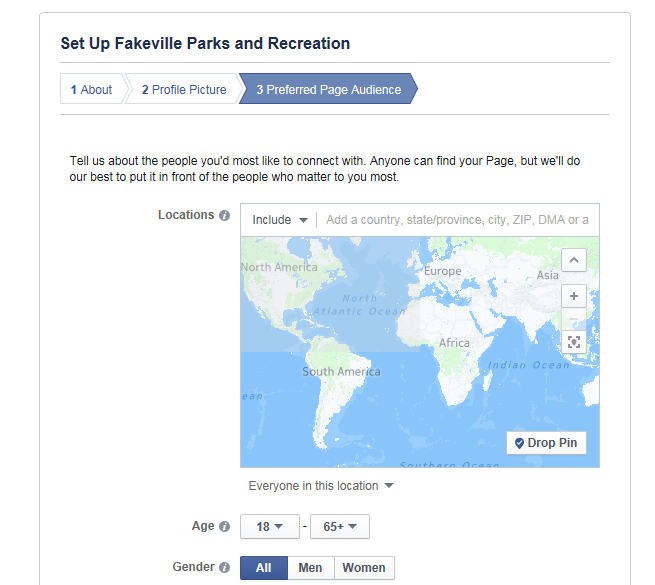Image resolution: width=655 pixels, height=585 pixels.
Task: Click the Drop Pin button
Action: click(x=546, y=443)
